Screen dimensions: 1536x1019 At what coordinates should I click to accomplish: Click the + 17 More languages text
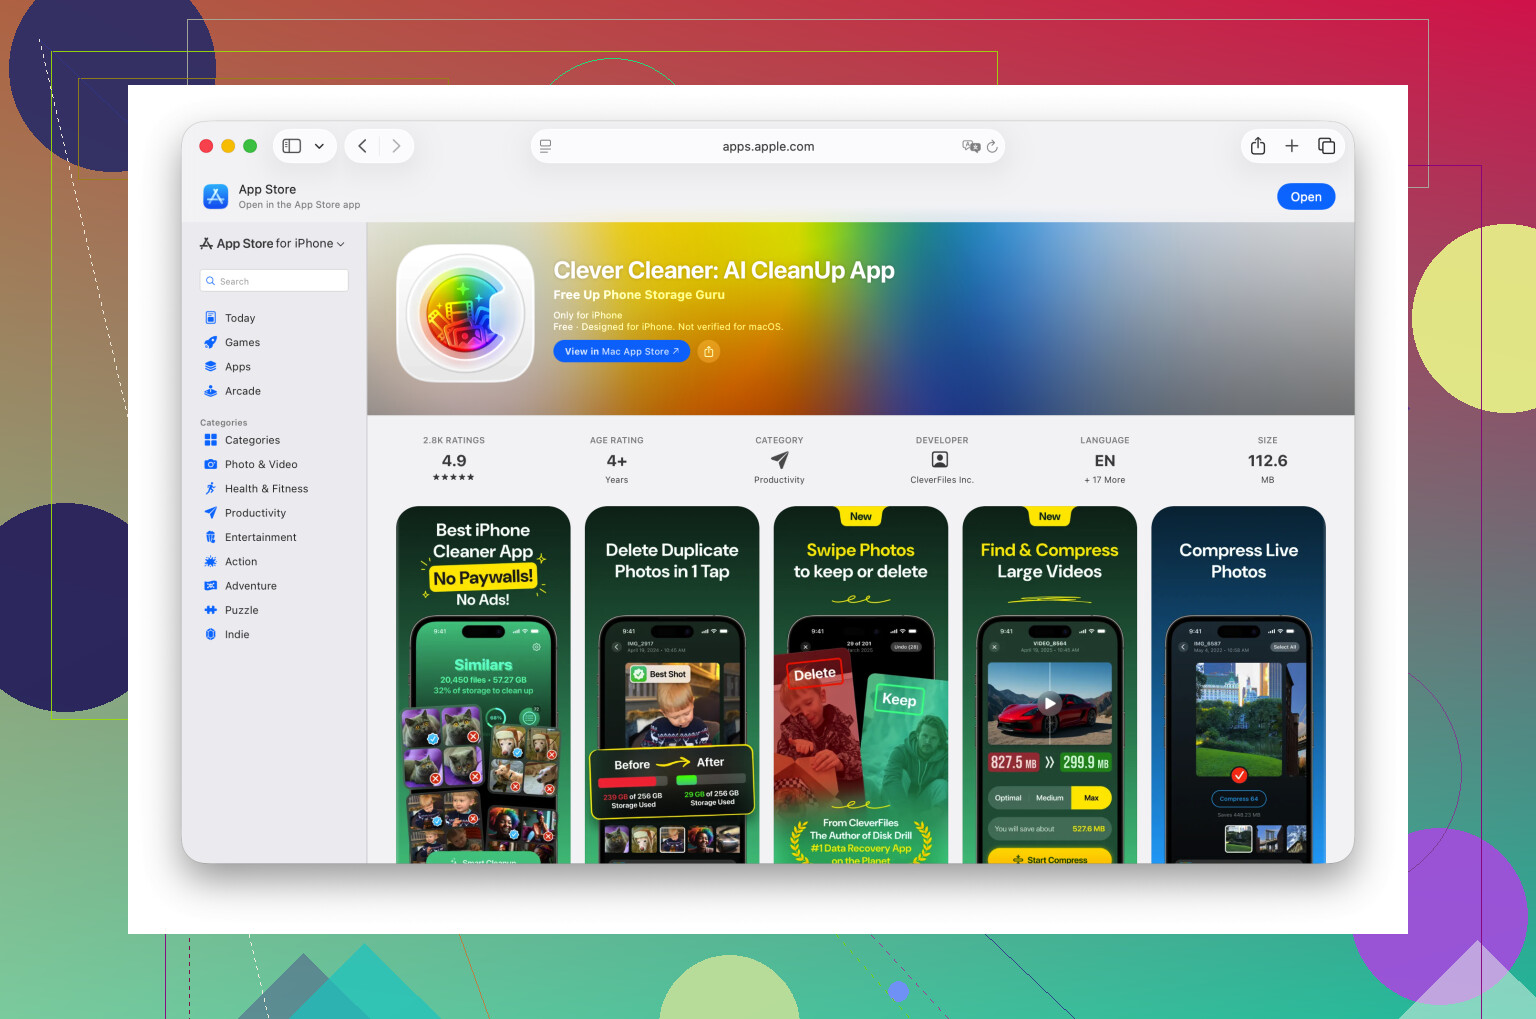point(1105,480)
